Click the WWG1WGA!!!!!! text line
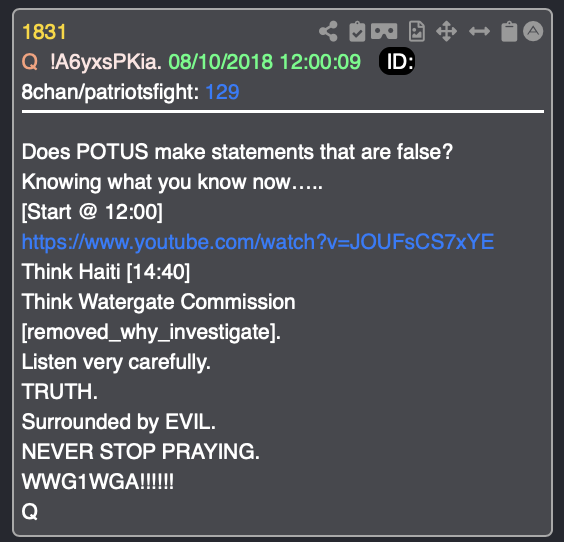Viewport: 564px width, 542px height. 98,481
